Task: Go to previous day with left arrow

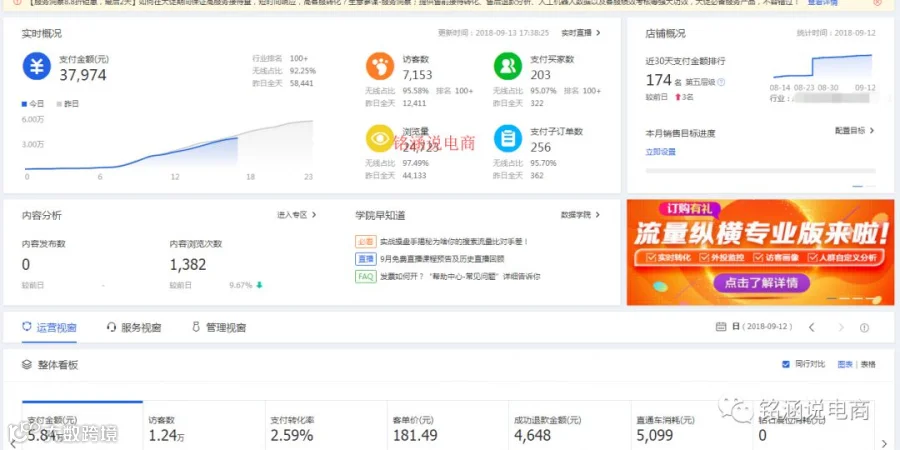Action: click(x=812, y=328)
